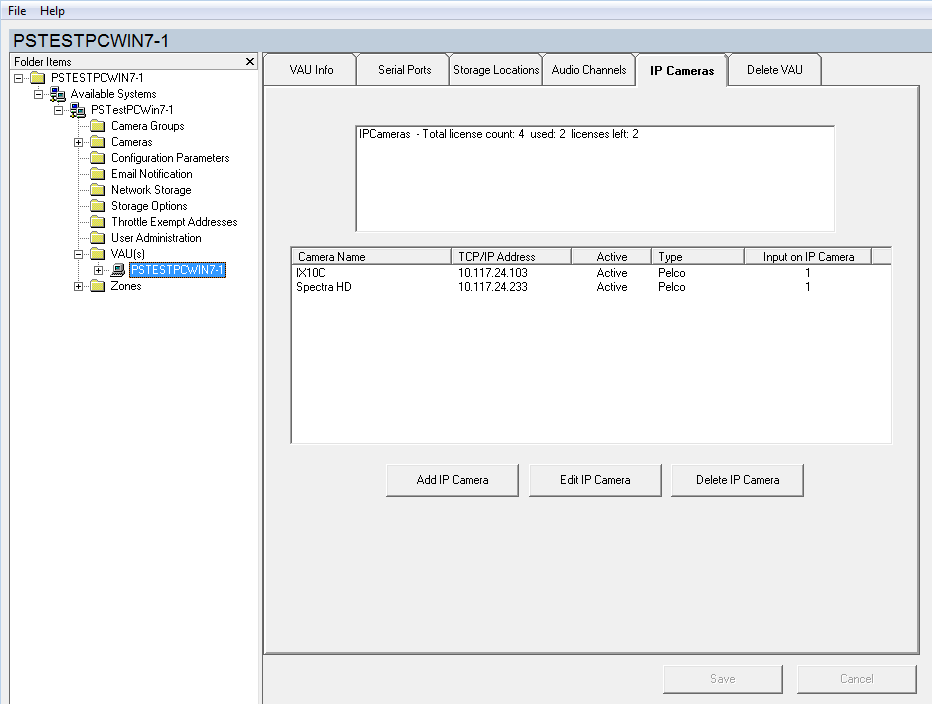Image resolution: width=932 pixels, height=704 pixels.
Task: Select the Spectra HD camera row
Action: (324, 287)
